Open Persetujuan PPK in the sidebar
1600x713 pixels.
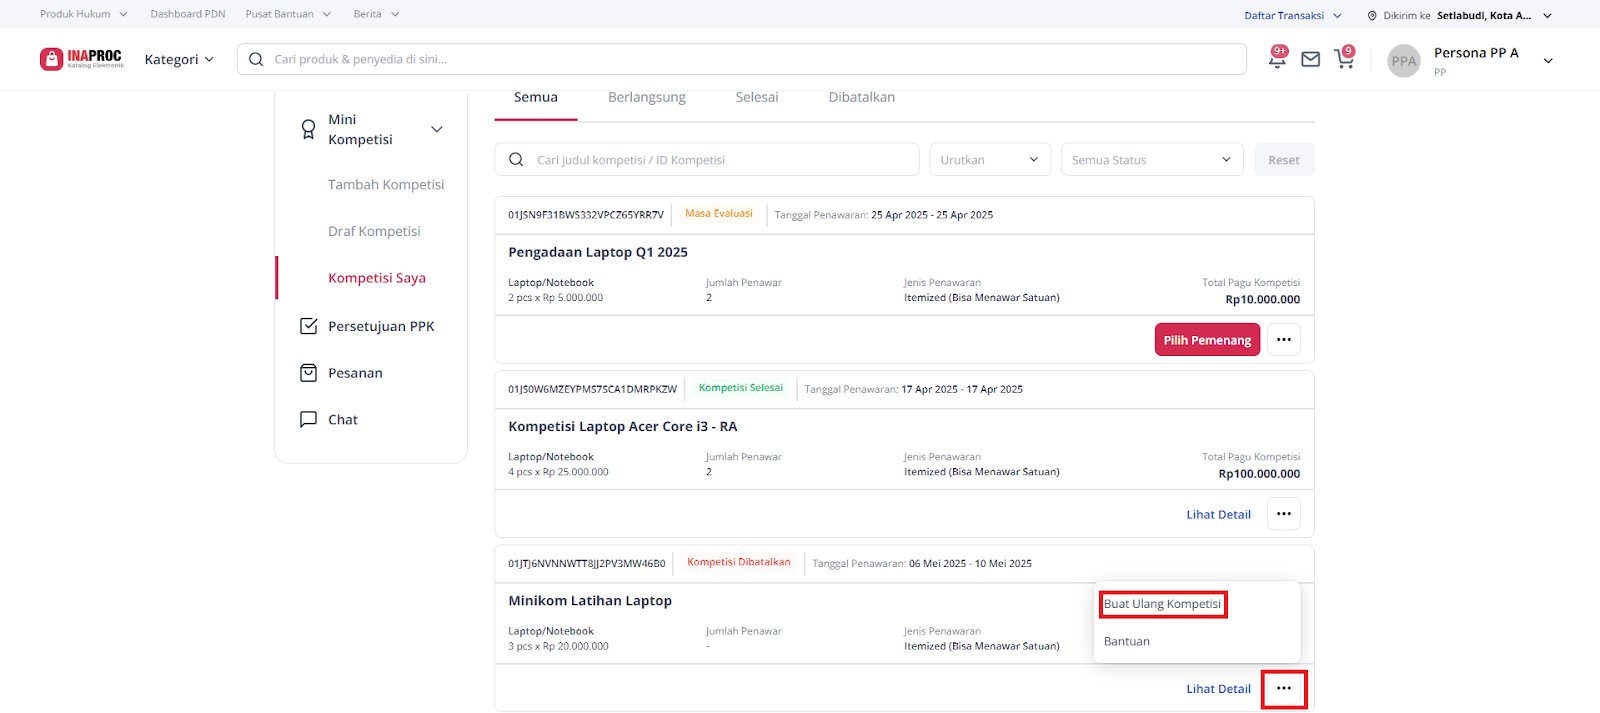tap(380, 327)
